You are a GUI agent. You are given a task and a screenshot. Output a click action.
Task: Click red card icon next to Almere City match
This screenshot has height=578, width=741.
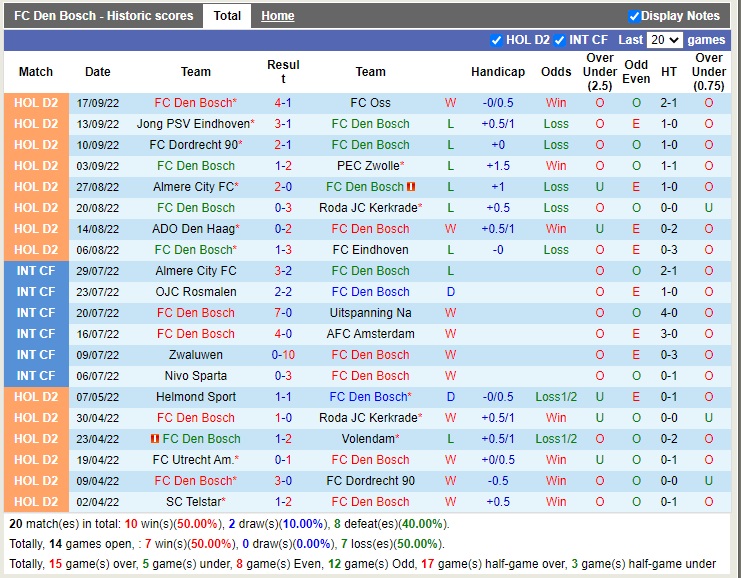[411, 187]
